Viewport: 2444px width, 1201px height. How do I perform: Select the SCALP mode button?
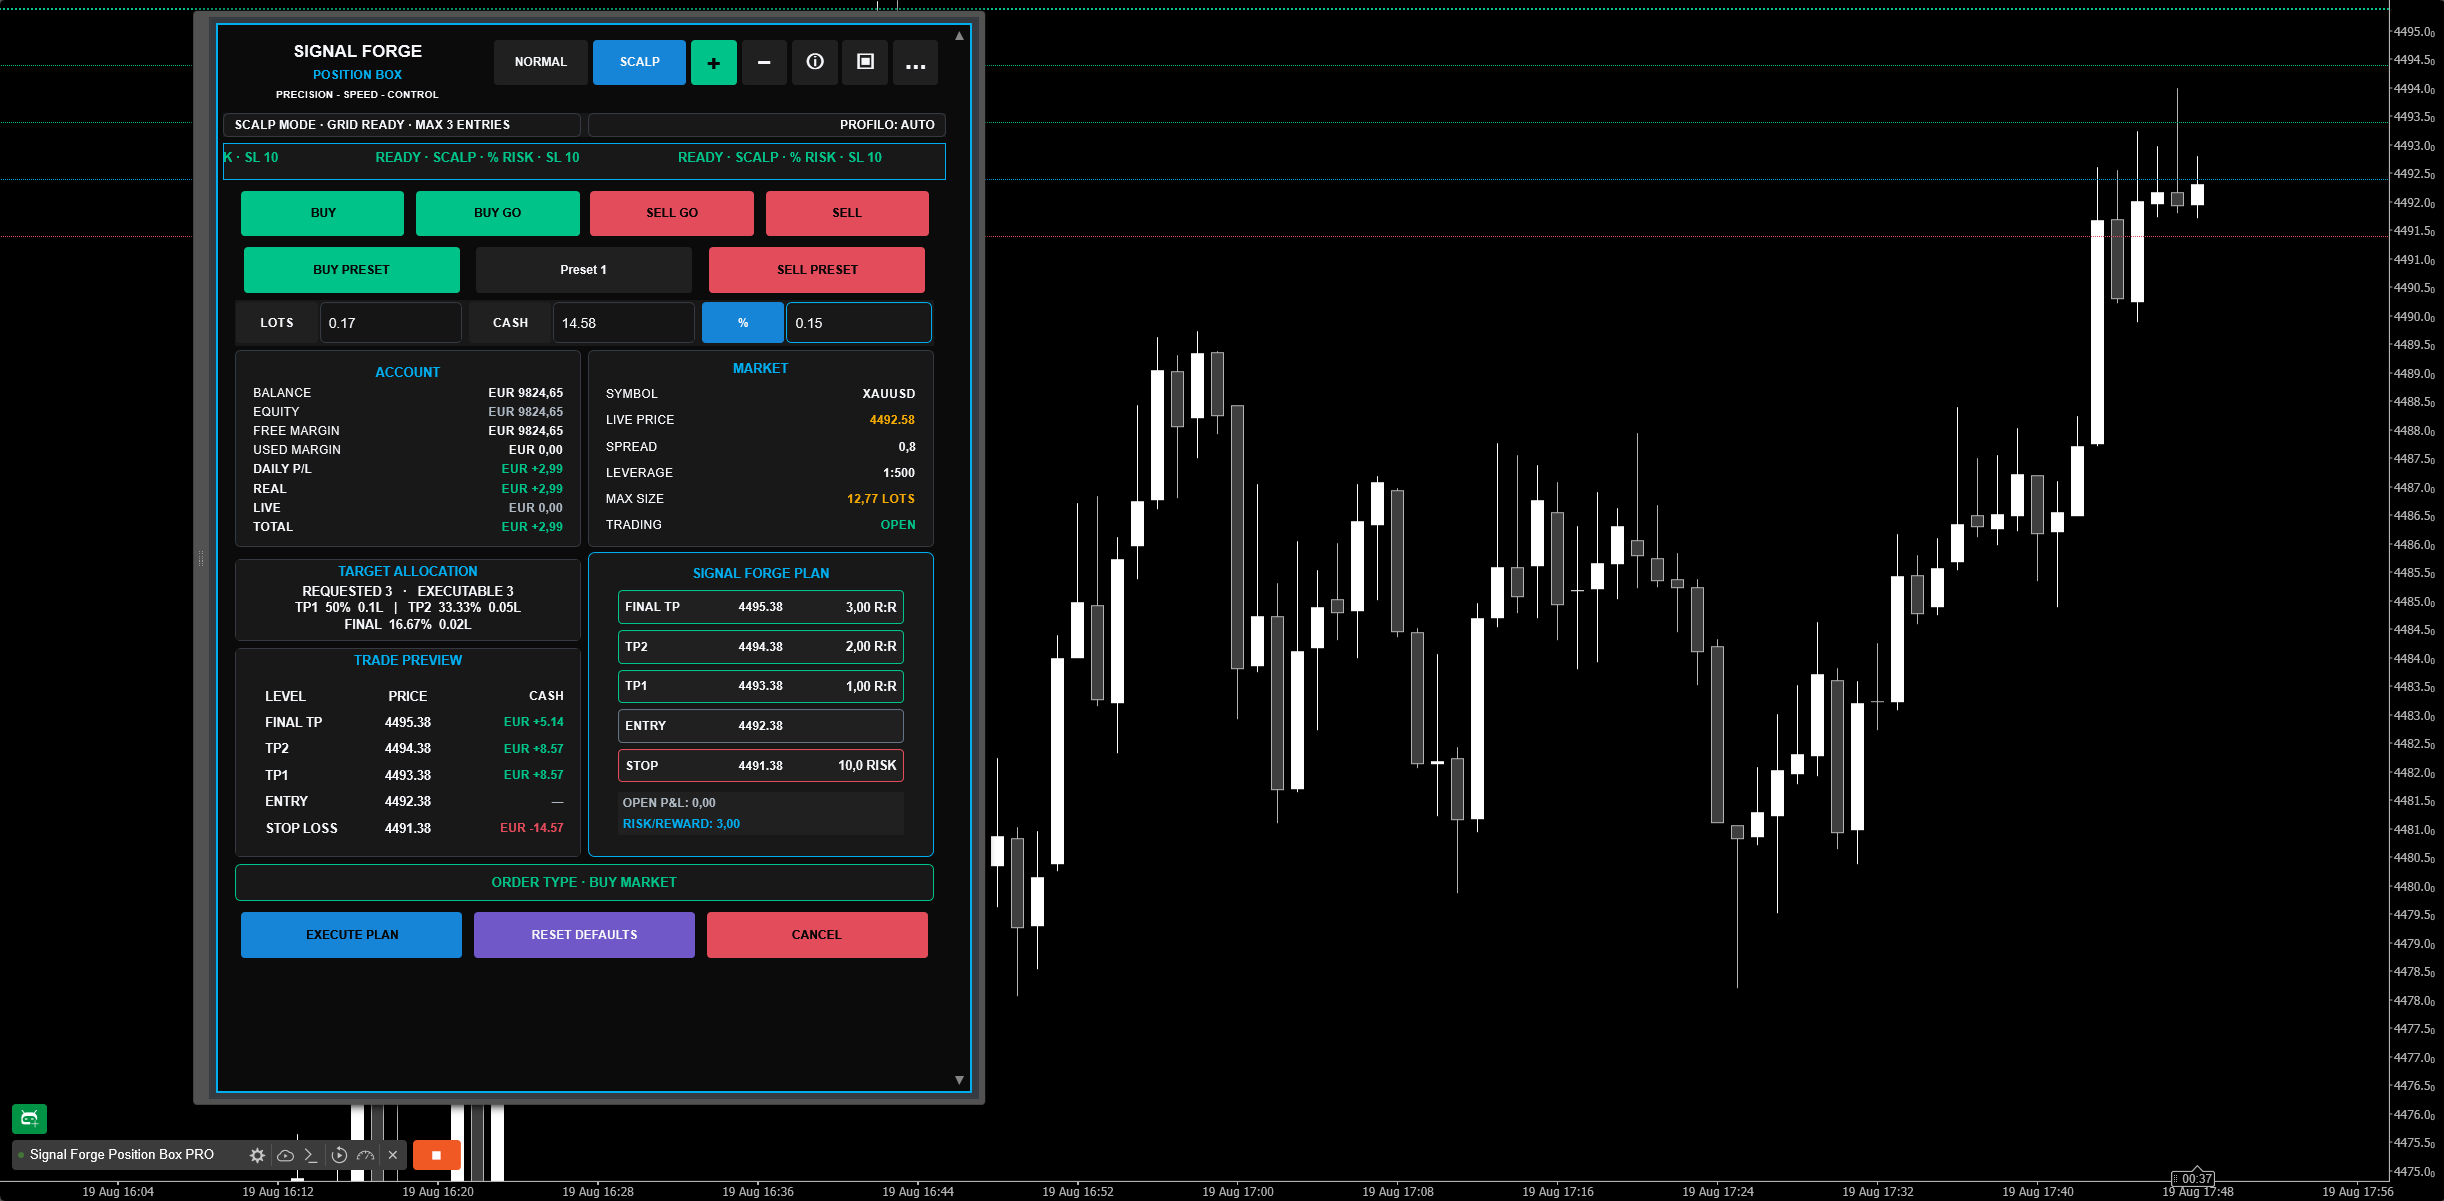640,62
